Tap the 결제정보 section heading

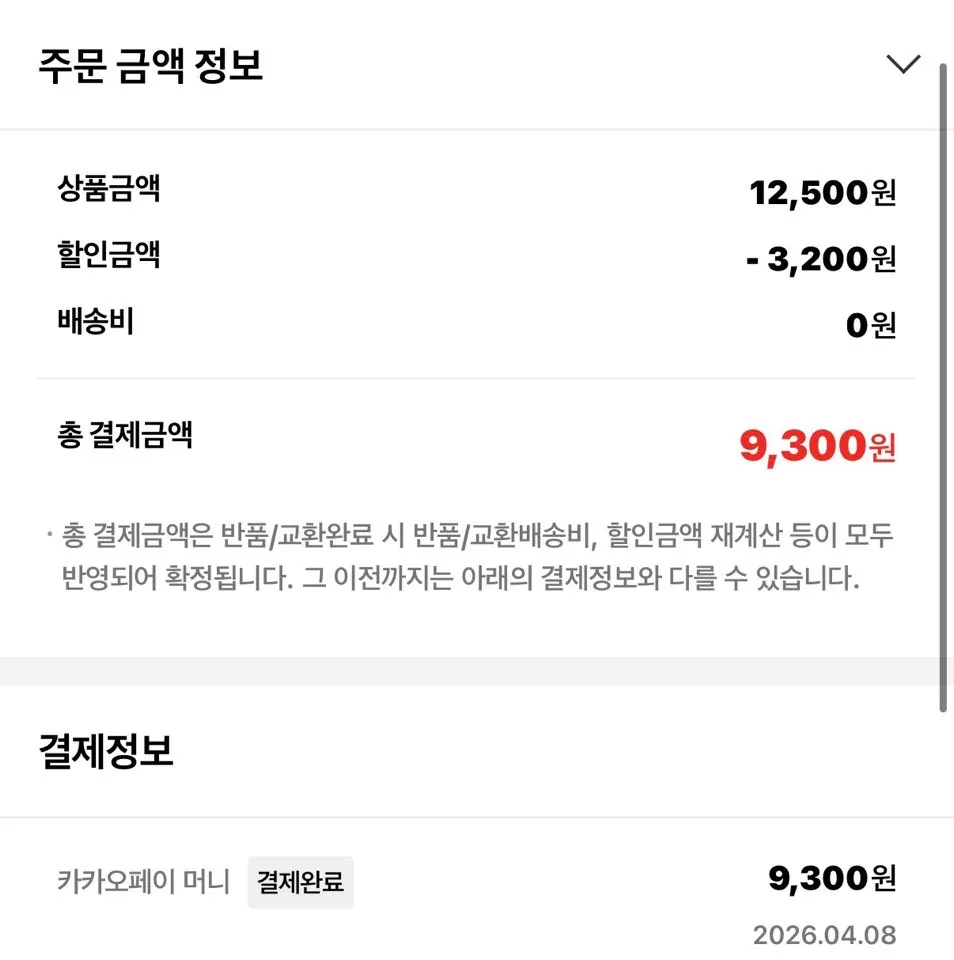tap(106, 752)
